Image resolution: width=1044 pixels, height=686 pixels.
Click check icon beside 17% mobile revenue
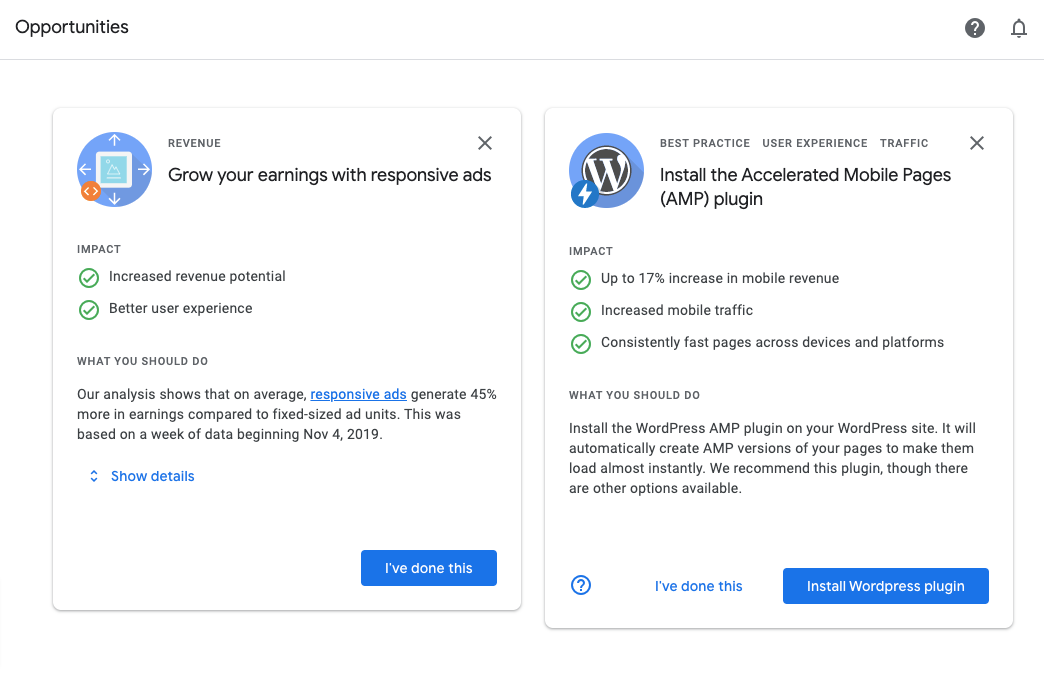pyautogui.click(x=581, y=279)
